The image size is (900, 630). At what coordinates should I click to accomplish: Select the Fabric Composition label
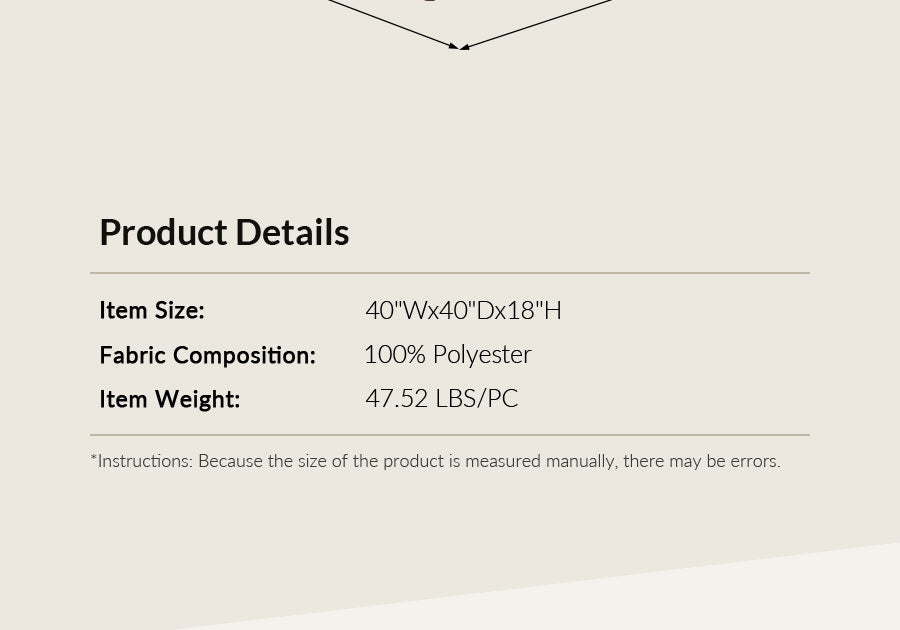tap(207, 355)
